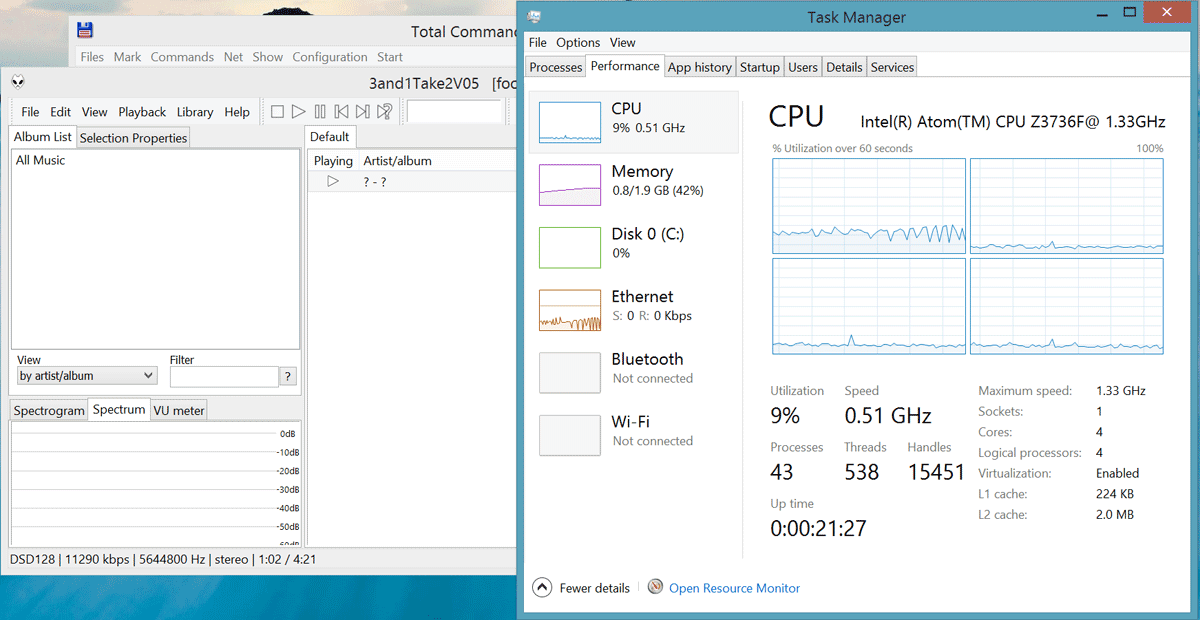Open the foobar2000 File menu
This screenshot has height=620, width=1200.
(30, 112)
